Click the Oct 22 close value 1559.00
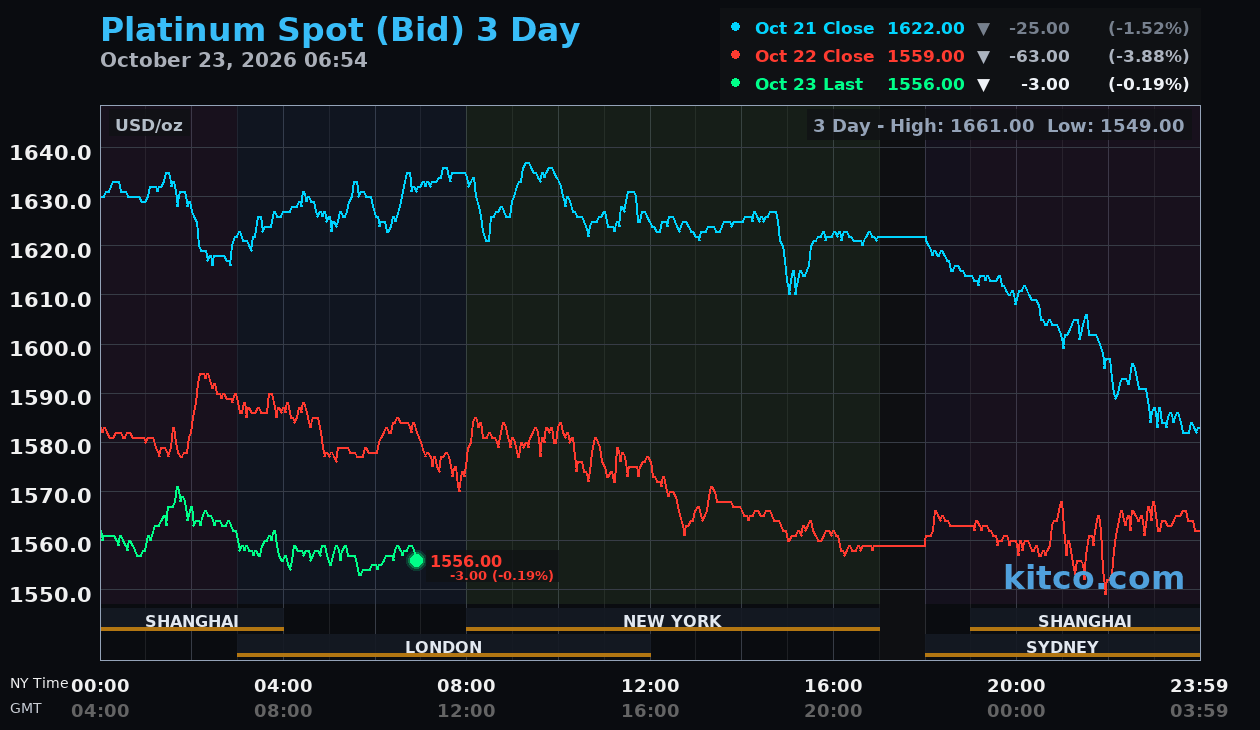This screenshot has width=1260, height=730. [x=926, y=56]
